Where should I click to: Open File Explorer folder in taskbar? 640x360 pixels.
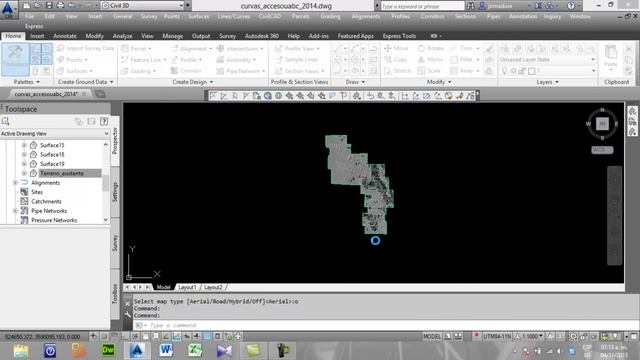click(21, 350)
